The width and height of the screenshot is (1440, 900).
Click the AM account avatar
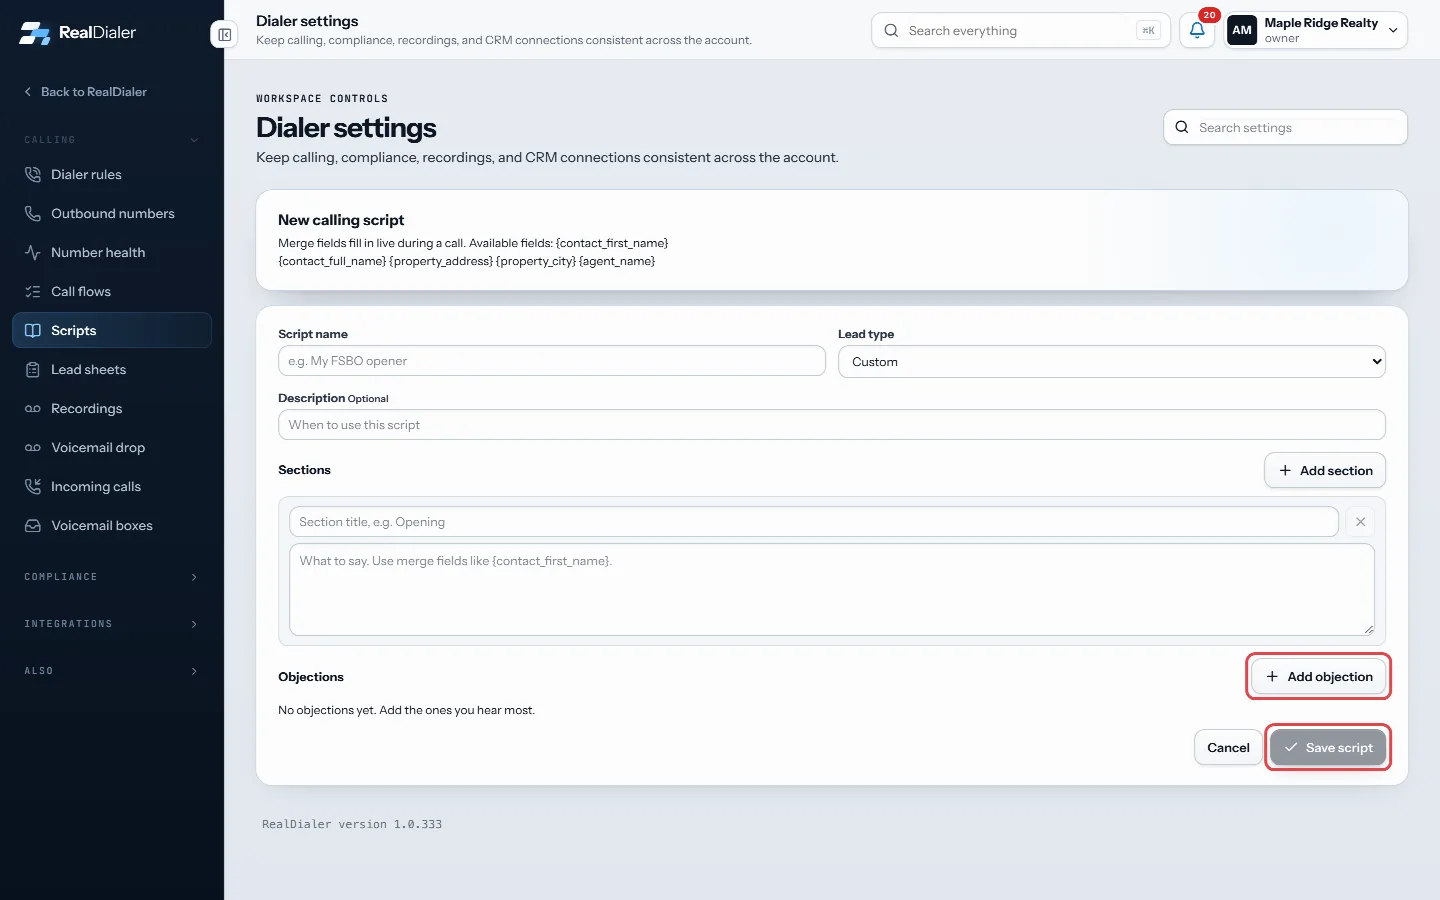(x=1242, y=30)
